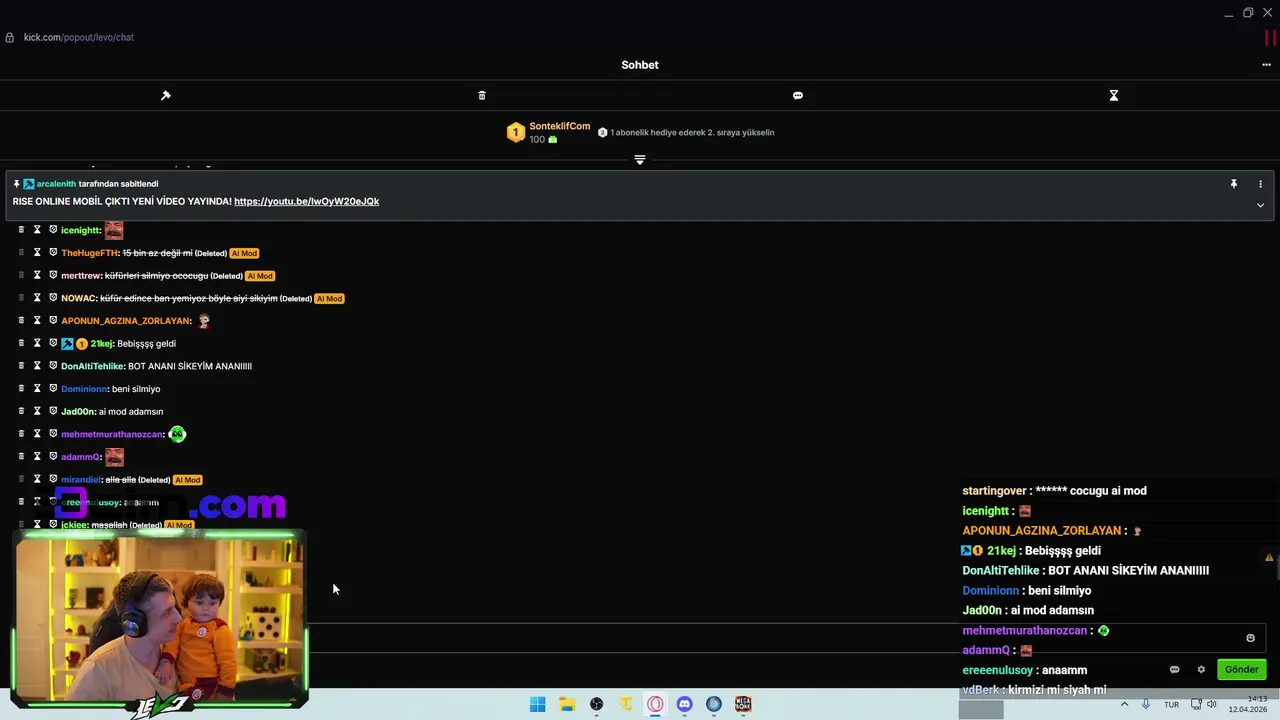Image resolution: width=1280 pixels, height=720 pixels.
Task: Click the Sohbet chat title
Action: 640,65
